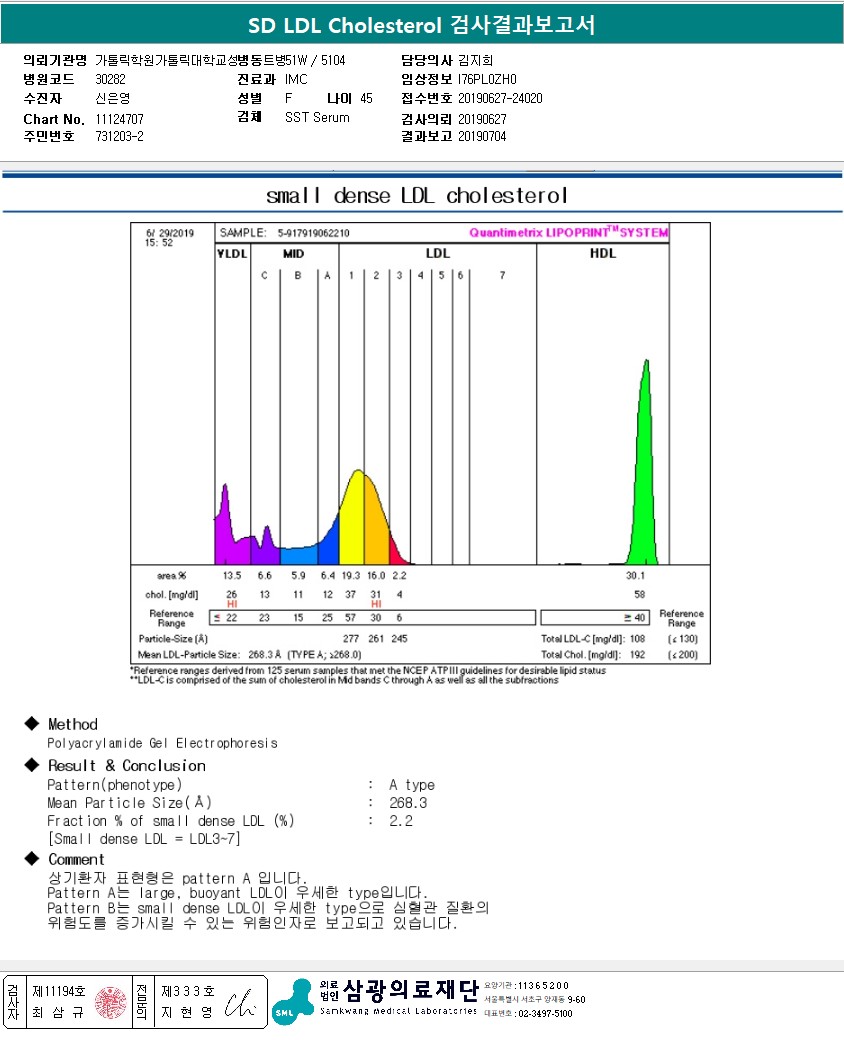This screenshot has height=1040, width=844.
Task: Click the specialist handwritten signature
Action: point(240,1004)
